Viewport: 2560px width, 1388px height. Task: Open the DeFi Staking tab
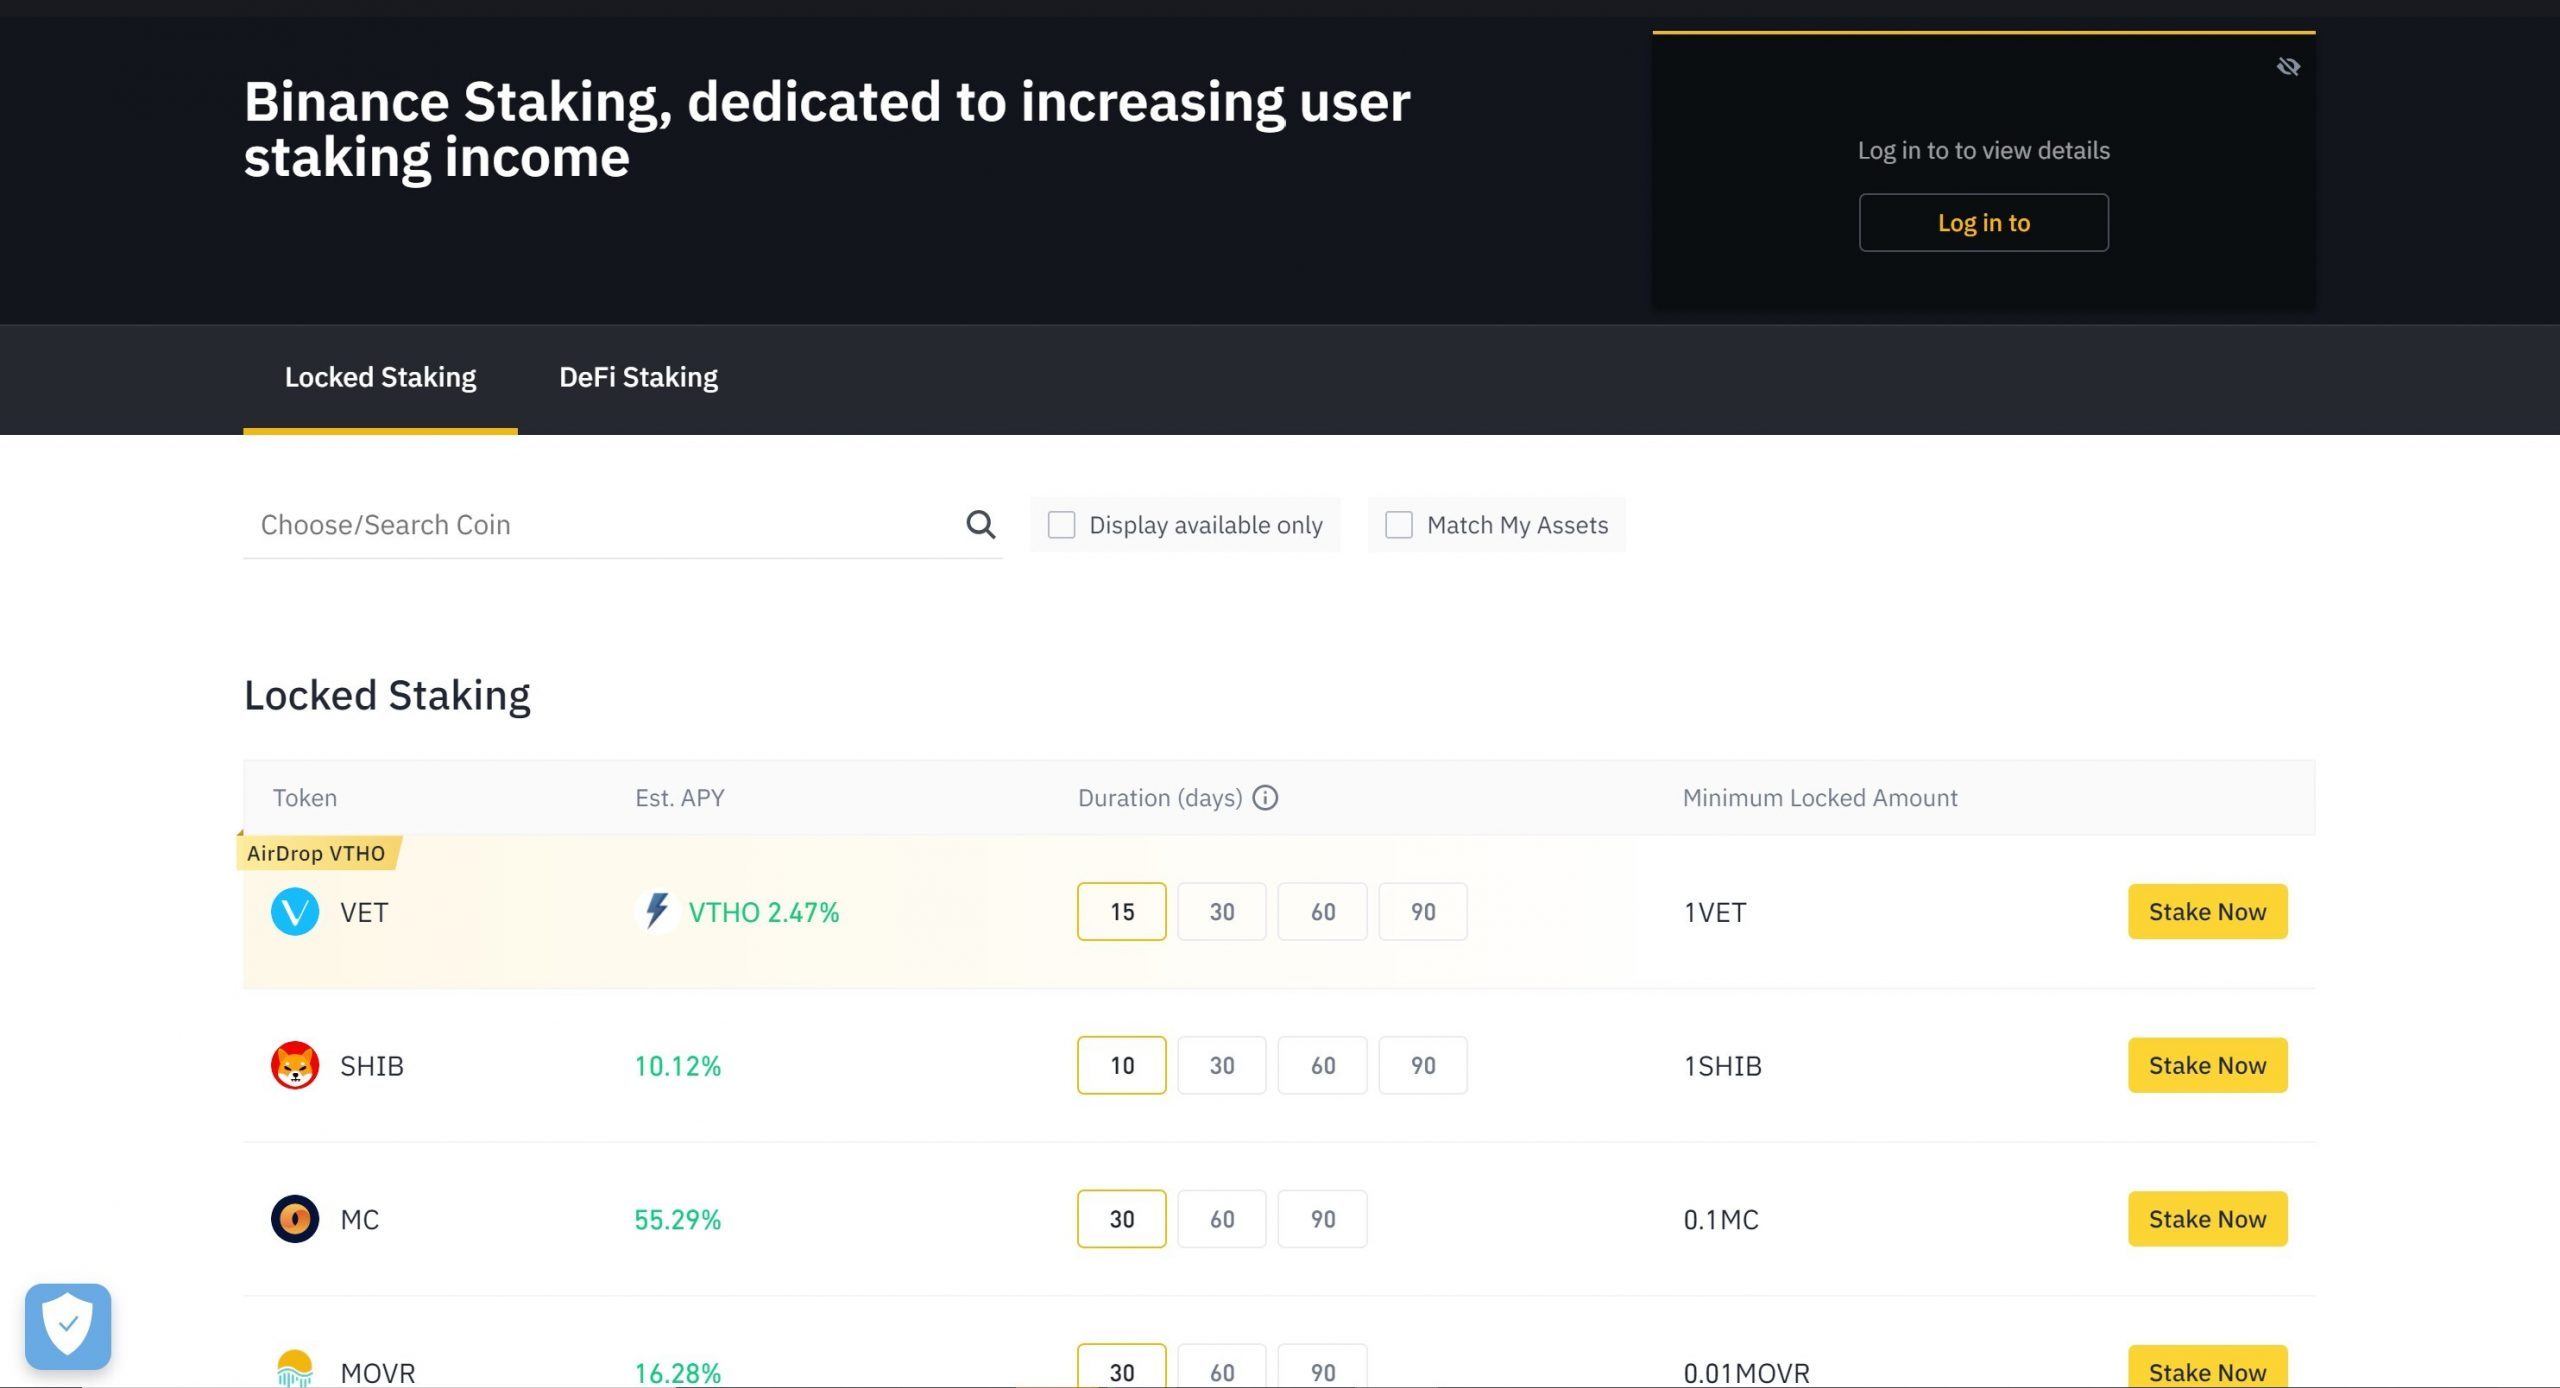coord(638,378)
